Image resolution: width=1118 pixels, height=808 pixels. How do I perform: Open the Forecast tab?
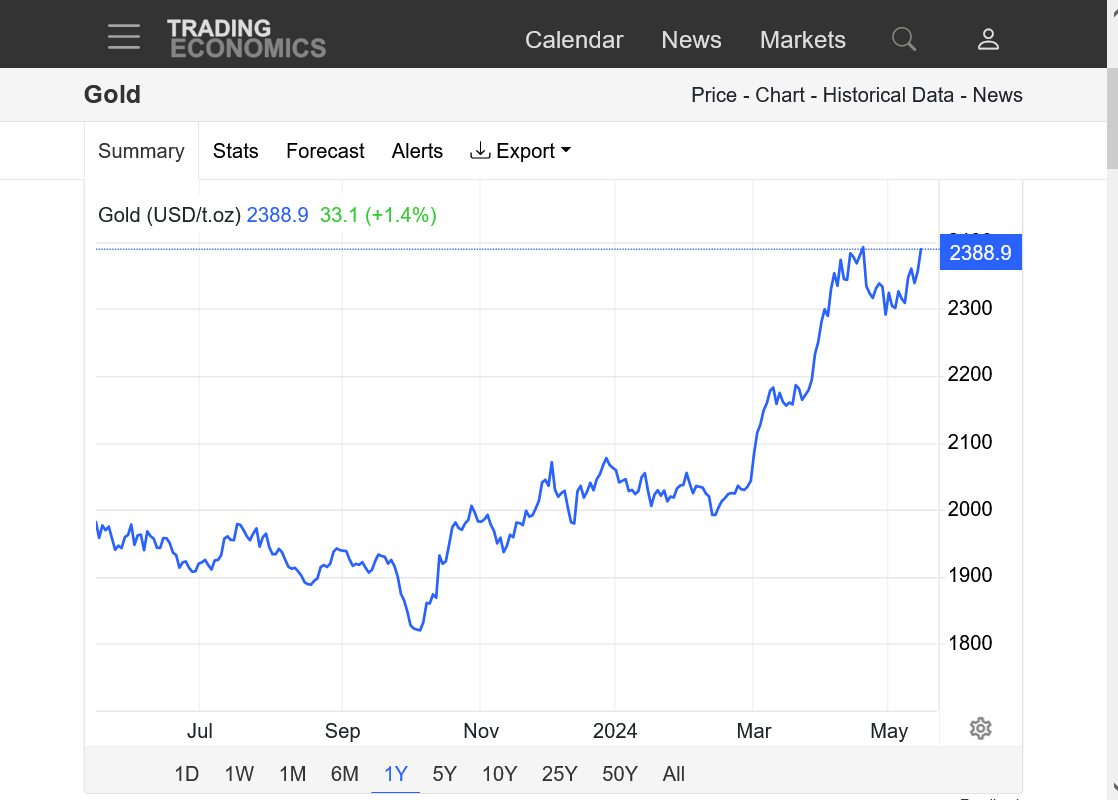click(x=325, y=151)
